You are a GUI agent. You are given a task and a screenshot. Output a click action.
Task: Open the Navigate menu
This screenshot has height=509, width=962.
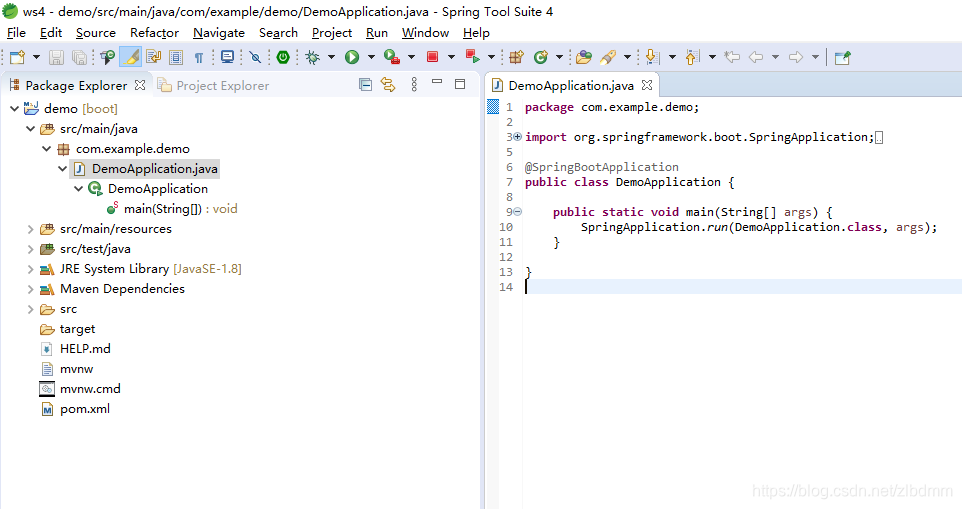(x=218, y=33)
